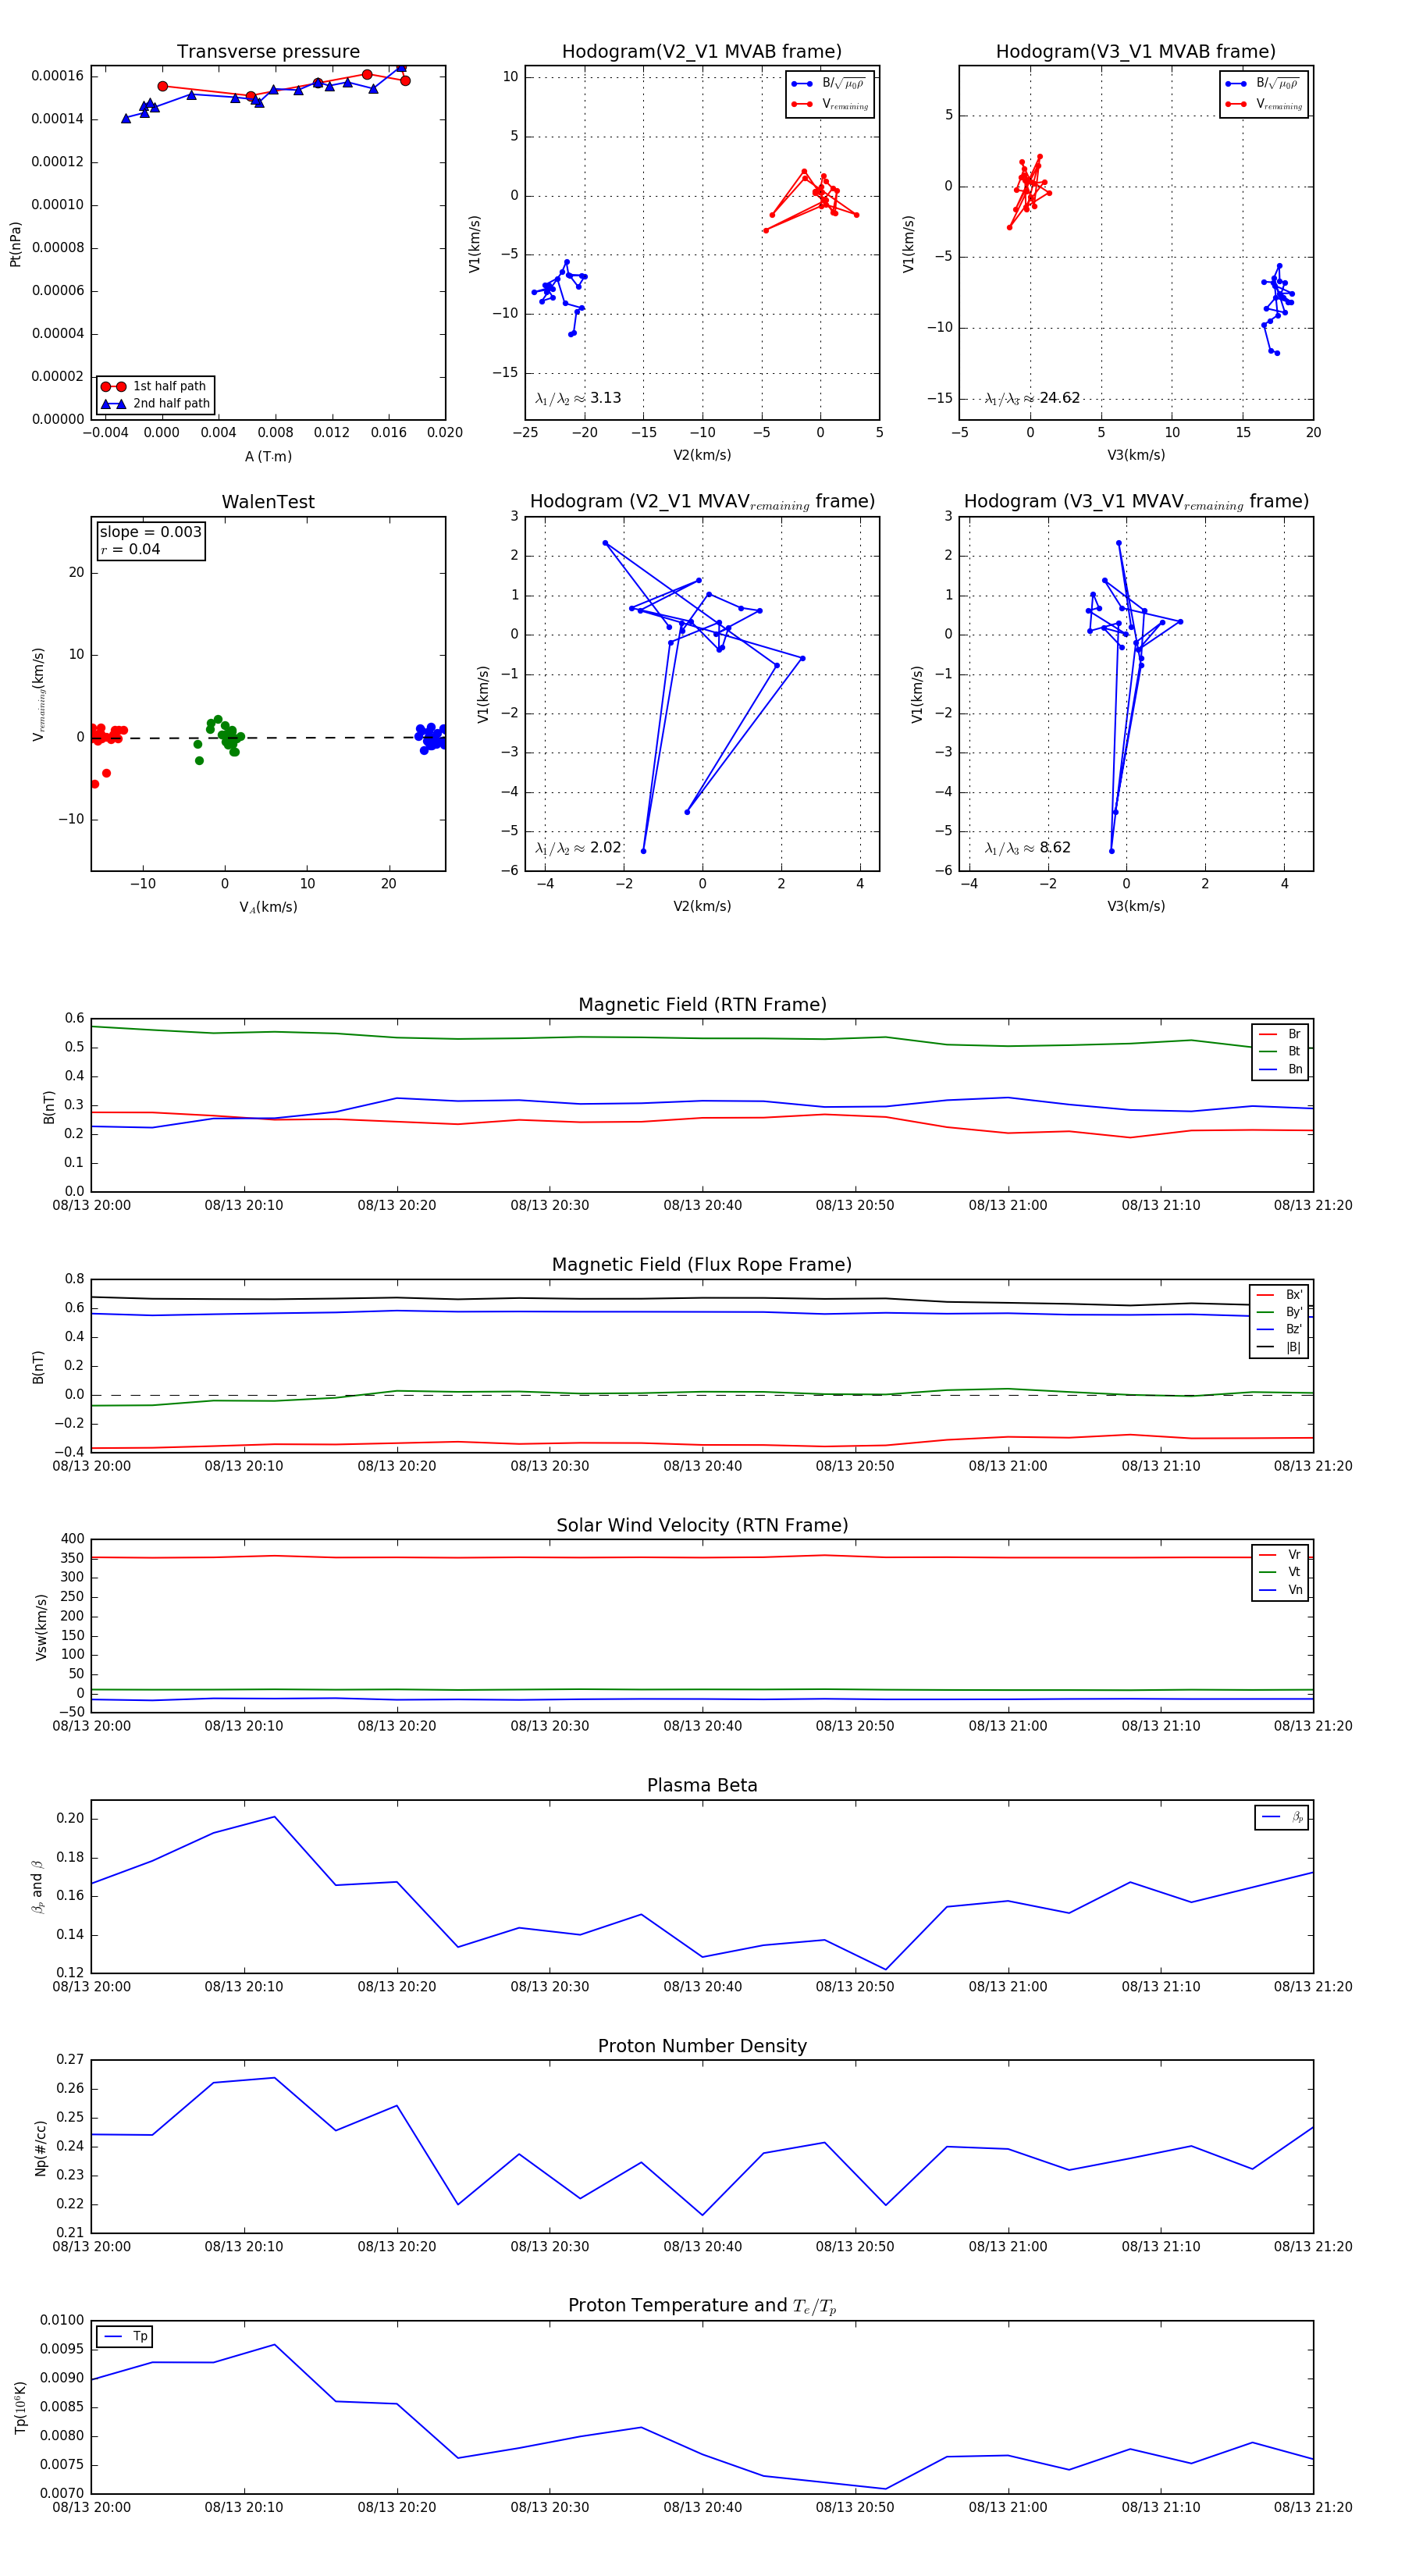Screen dimensions: 1405x2576
Task: Click the Bx' legend entry
Action: click(x=1279, y=1295)
